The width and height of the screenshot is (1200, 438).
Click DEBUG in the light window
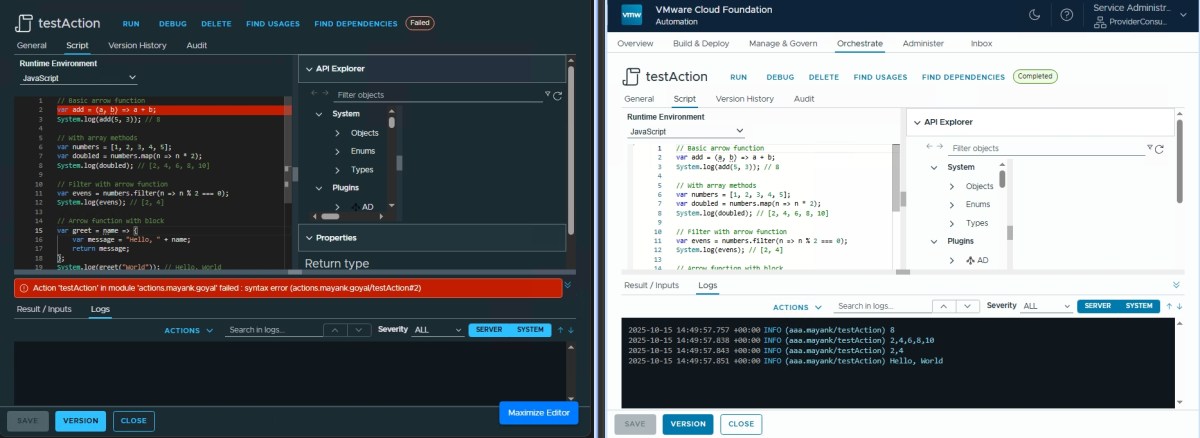(x=780, y=77)
